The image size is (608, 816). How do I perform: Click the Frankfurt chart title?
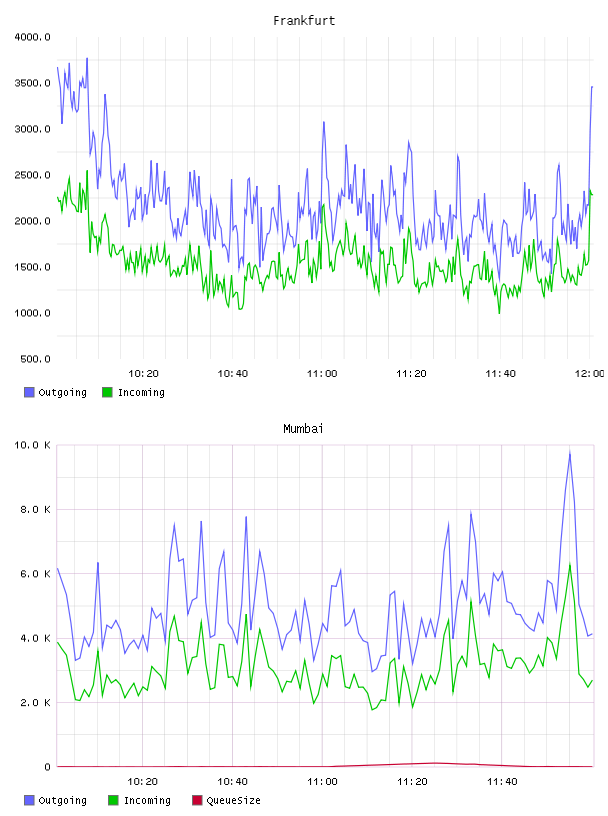[x=304, y=21]
